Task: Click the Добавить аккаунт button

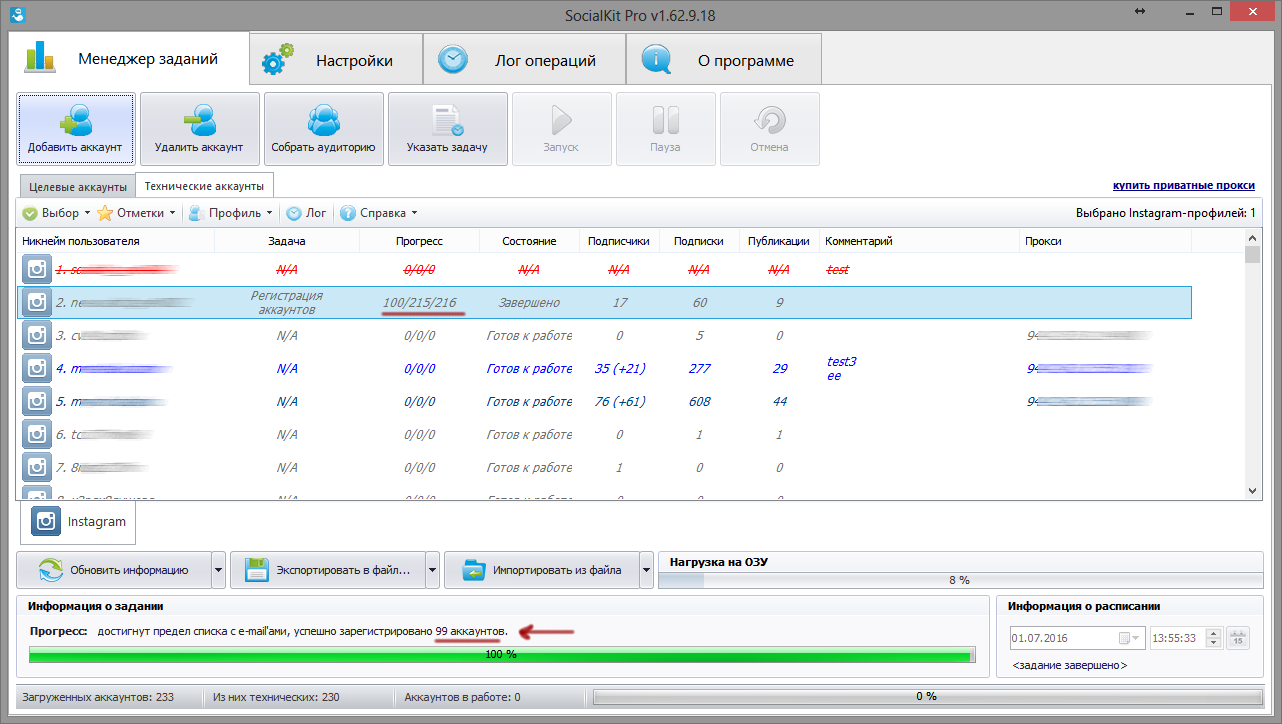Action: (x=76, y=129)
